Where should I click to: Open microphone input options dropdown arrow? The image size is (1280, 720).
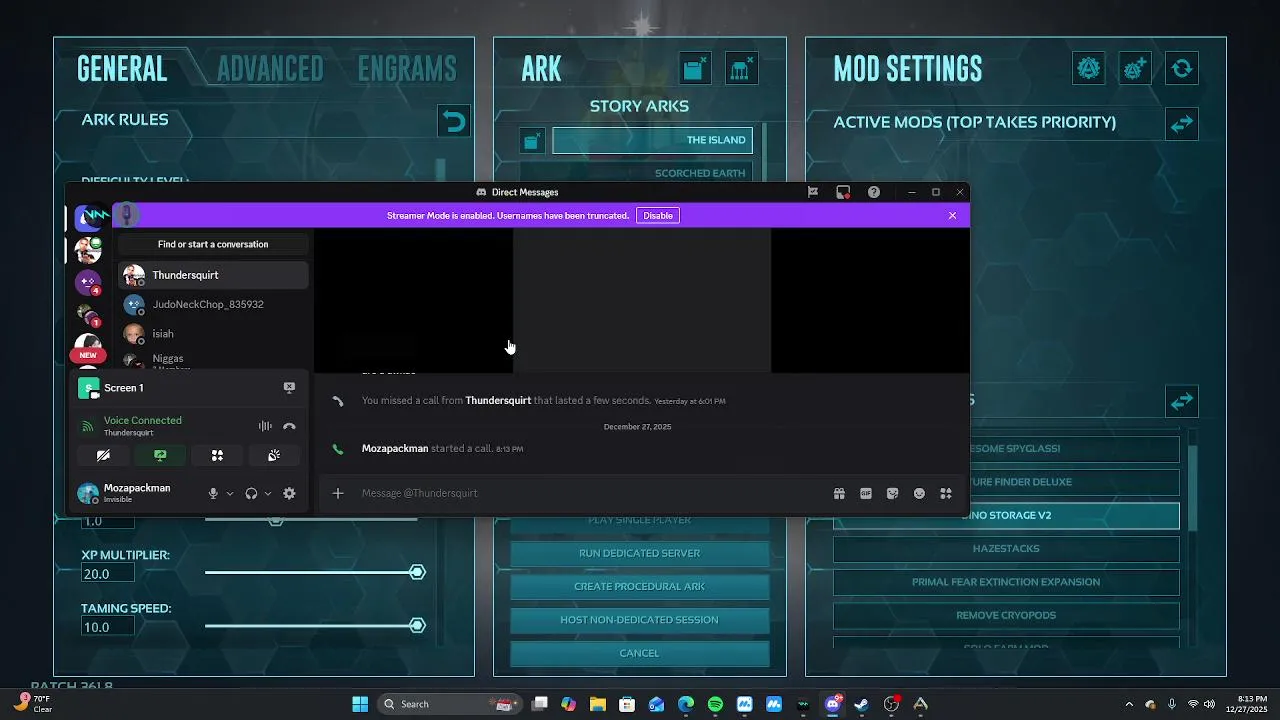pos(229,493)
